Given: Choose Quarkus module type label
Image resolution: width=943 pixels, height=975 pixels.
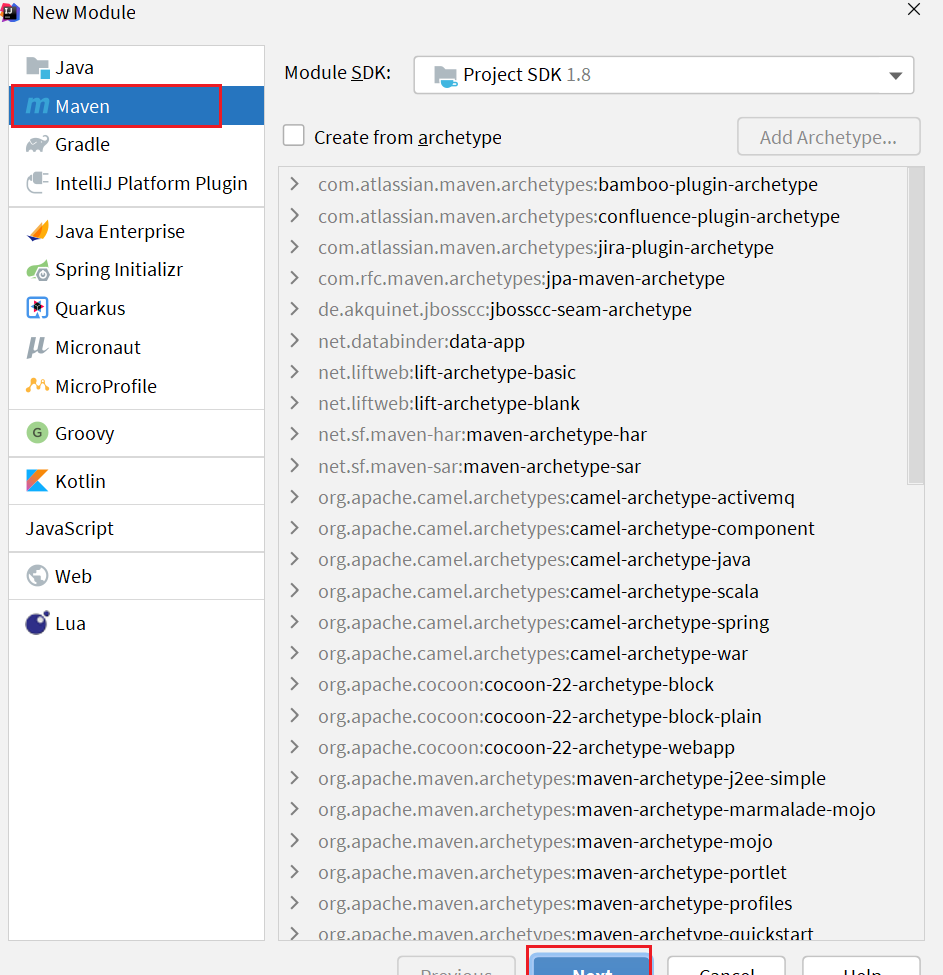Looking at the screenshot, I should (90, 308).
